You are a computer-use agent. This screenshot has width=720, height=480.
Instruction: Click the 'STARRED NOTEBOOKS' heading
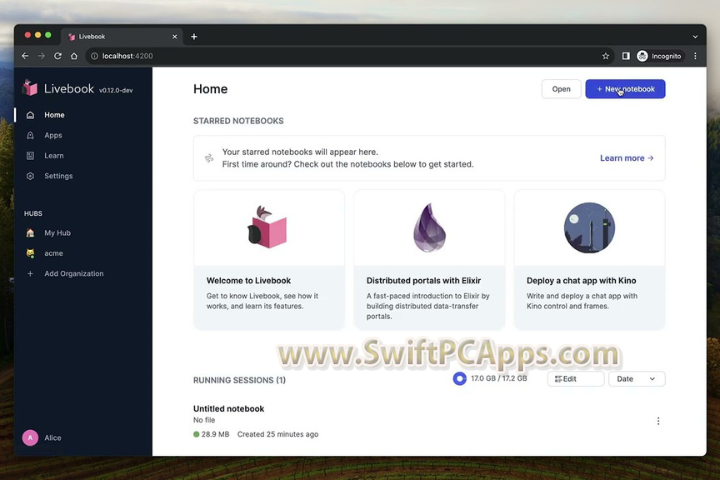pyautogui.click(x=238, y=121)
